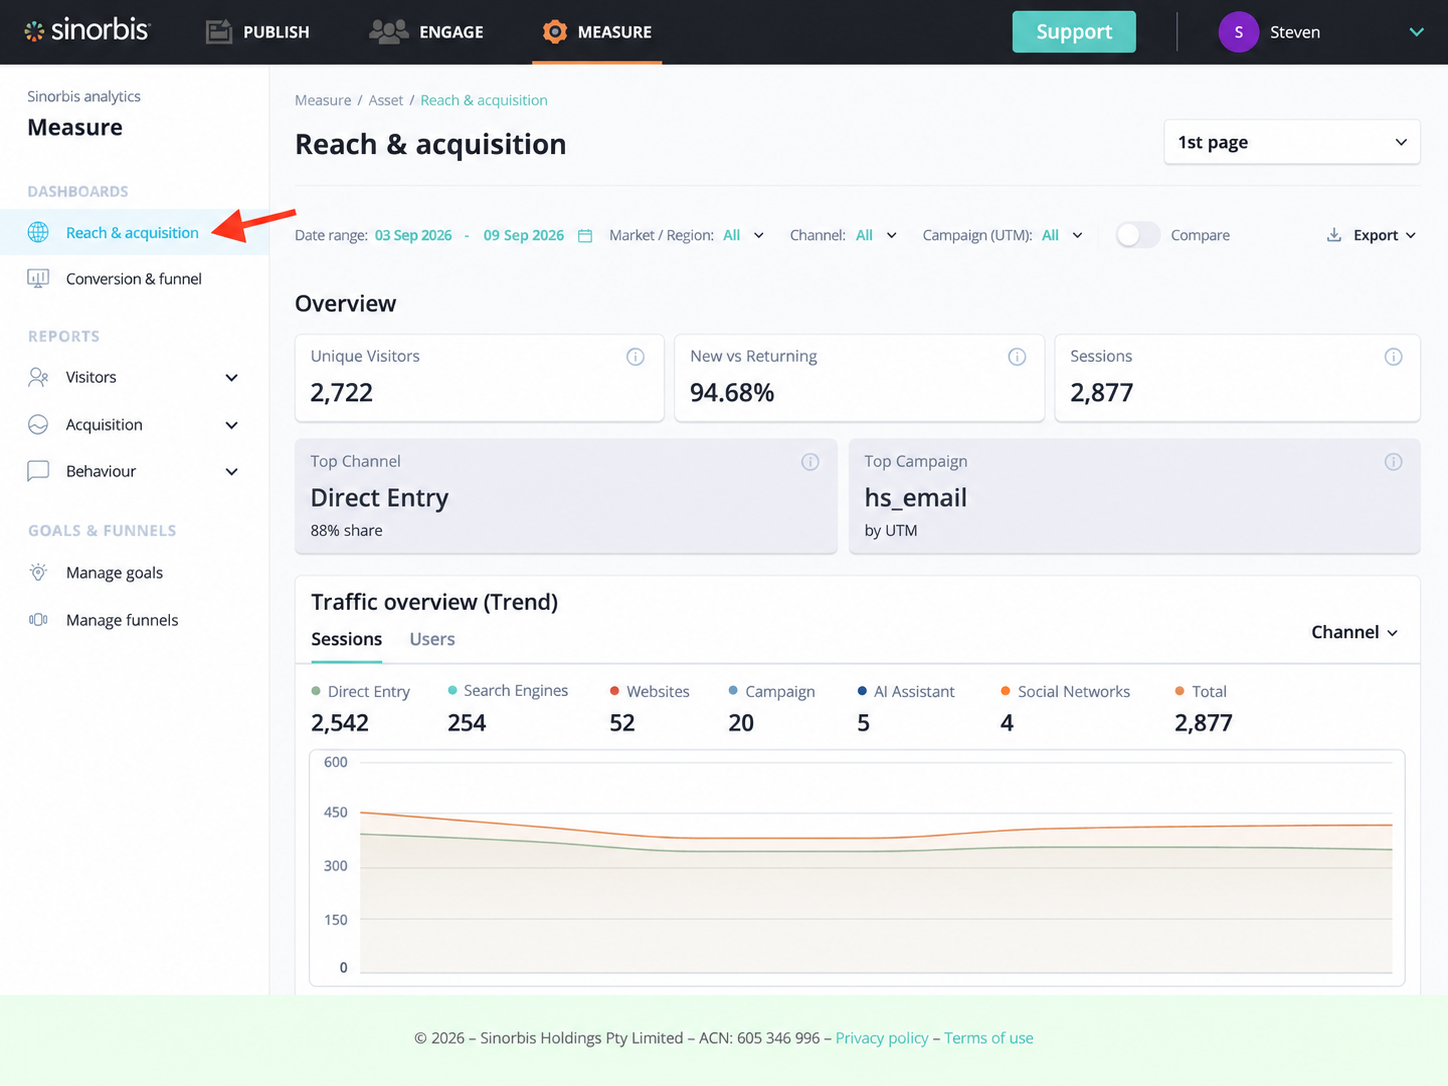Click the Steven user avatar
Image resolution: width=1448 pixels, height=1086 pixels.
[x=1238, y=32]
